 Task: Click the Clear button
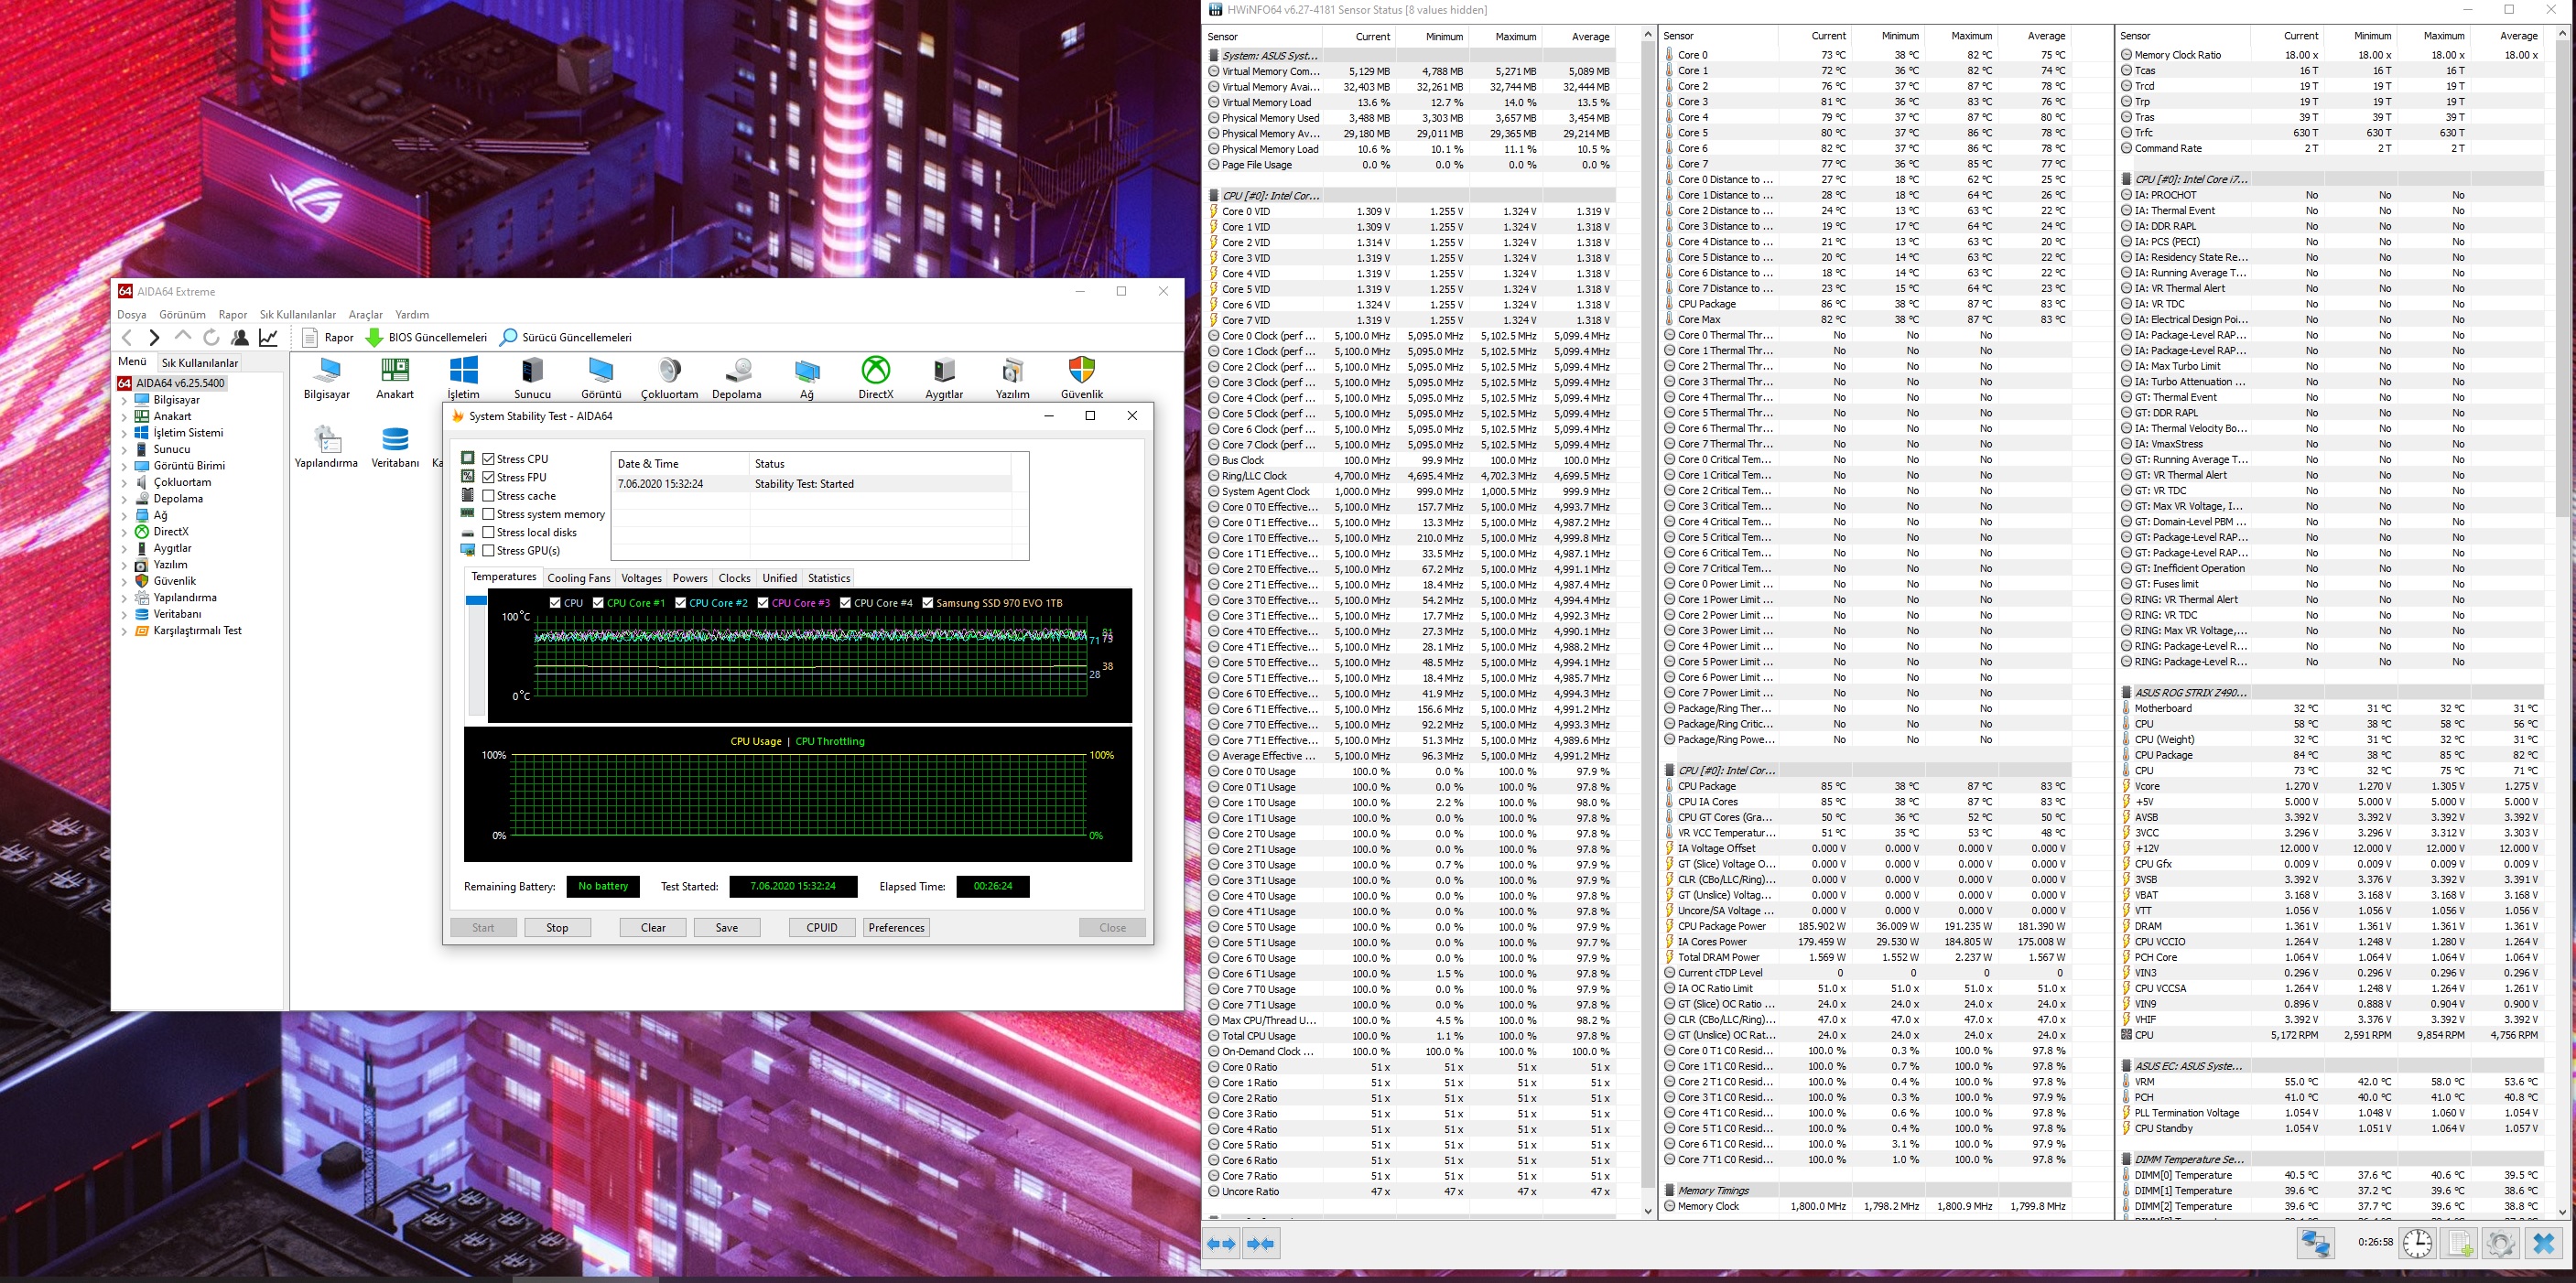point(653,928)
